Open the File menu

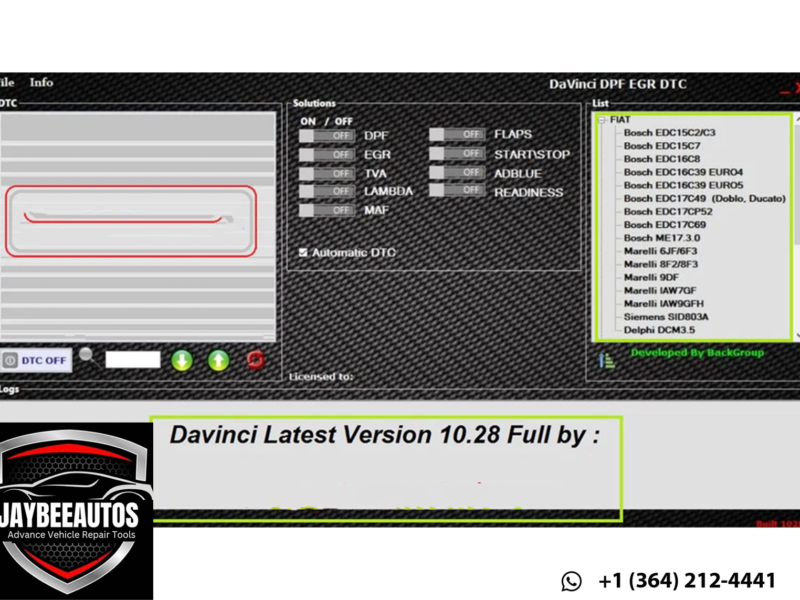pyautogui.click(x=7, y=83)
